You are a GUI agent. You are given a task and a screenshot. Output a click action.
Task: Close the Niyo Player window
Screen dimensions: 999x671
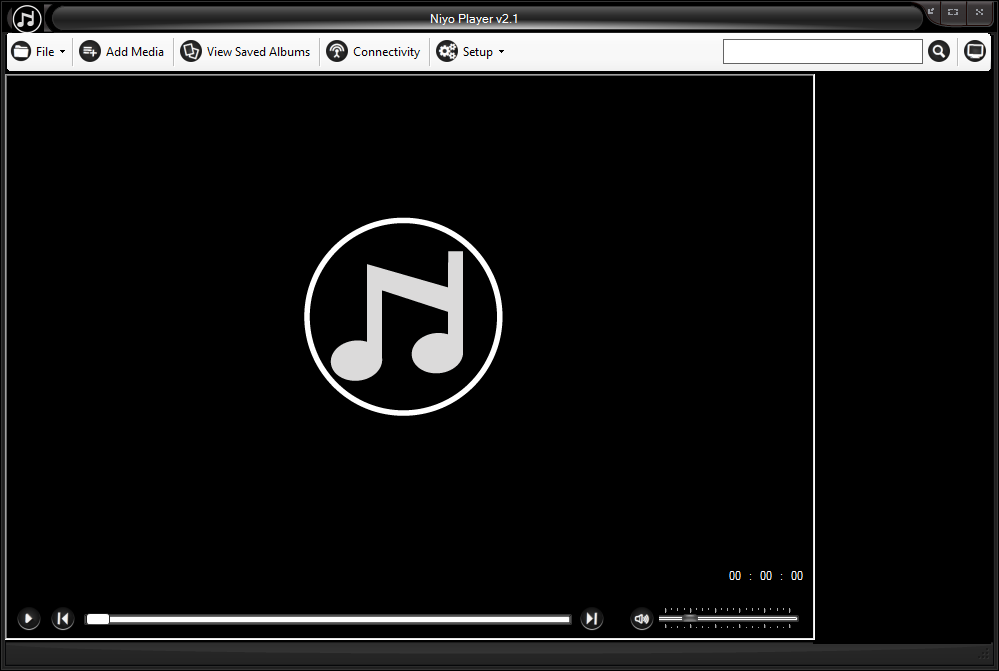(x=979, y=12)
